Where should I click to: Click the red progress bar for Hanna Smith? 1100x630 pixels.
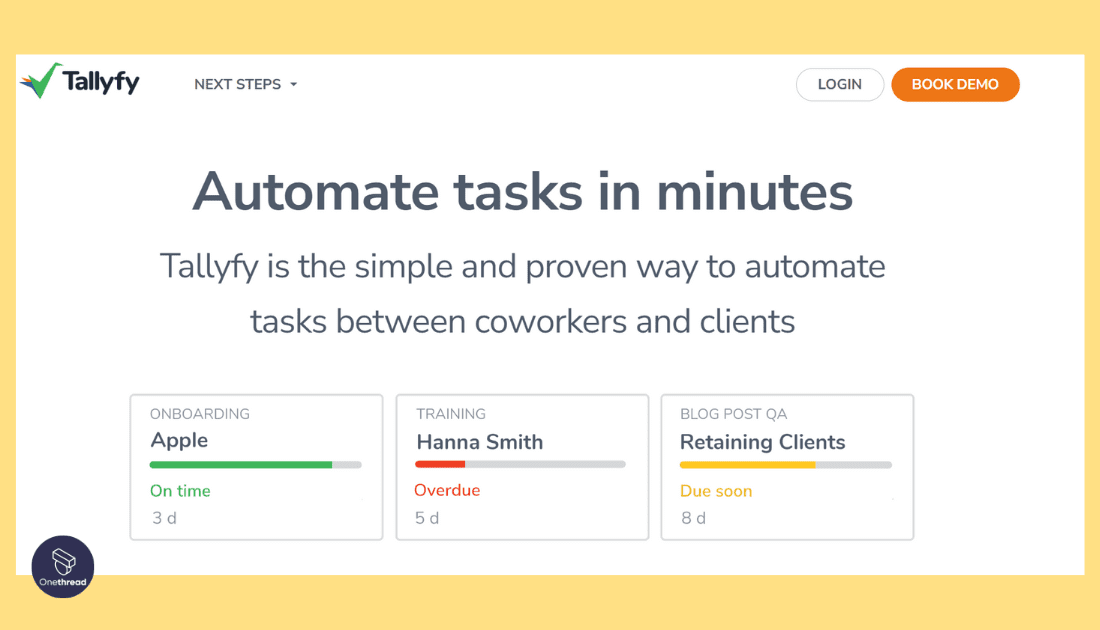[440, 463]
